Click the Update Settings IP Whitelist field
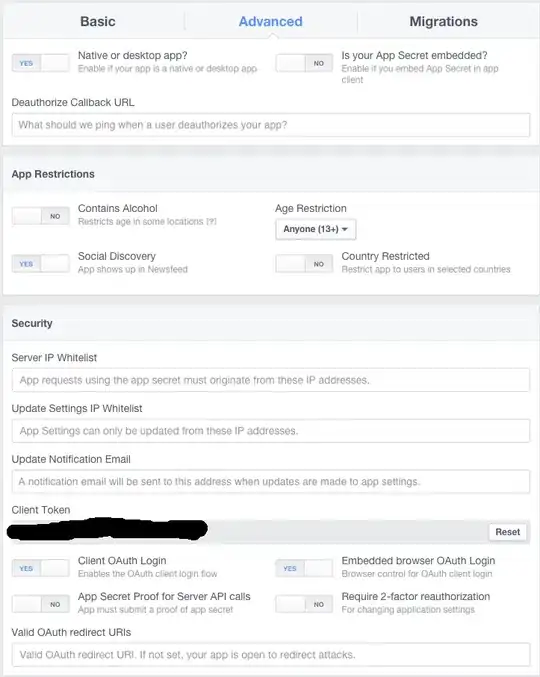 pyautogui.click(x=271, y=431)
